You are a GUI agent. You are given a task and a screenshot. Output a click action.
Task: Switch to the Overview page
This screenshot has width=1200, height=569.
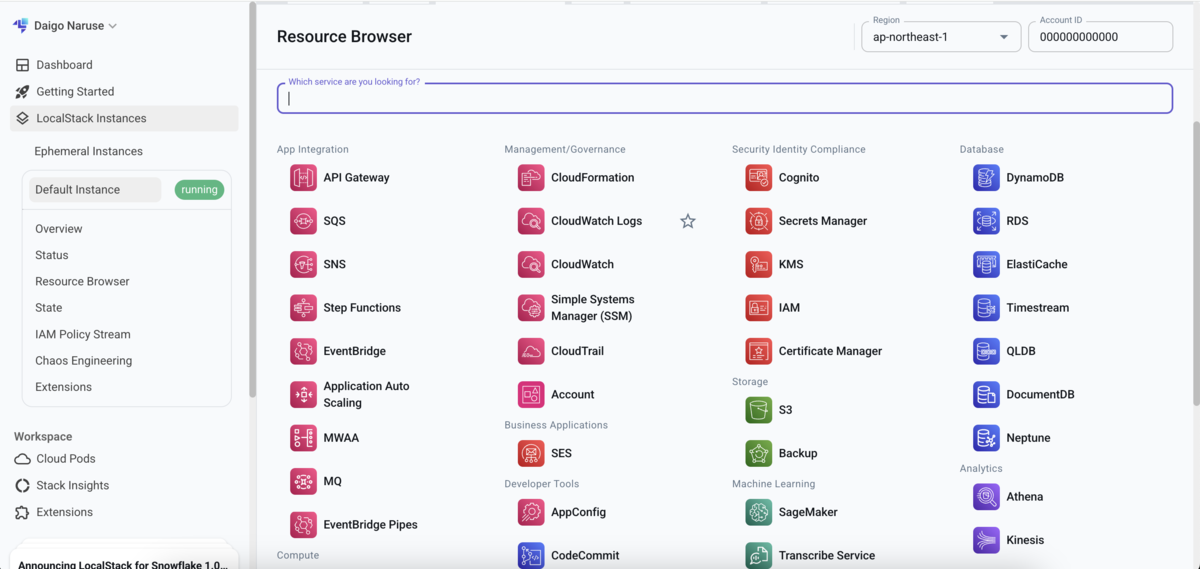[59, 229]
